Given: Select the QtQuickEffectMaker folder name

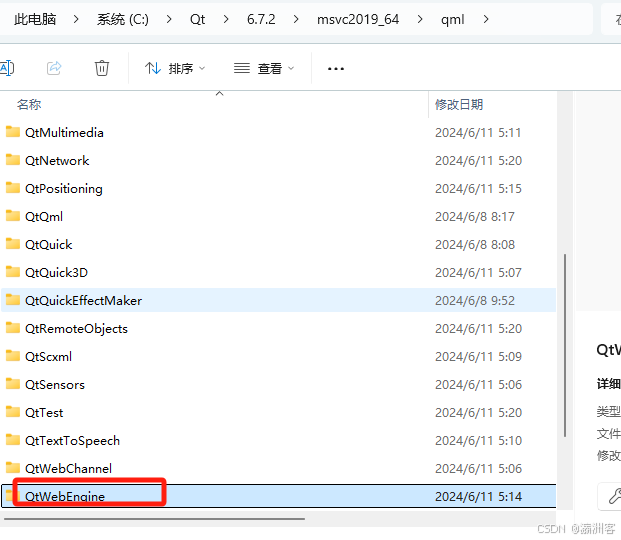Looking at the screenshot, I should click(84, 301).
